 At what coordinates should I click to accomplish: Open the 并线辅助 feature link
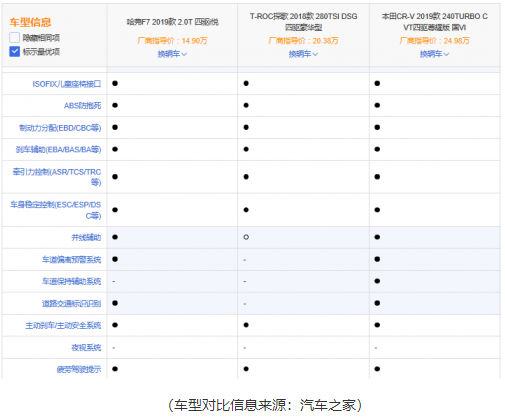(86, 237)
